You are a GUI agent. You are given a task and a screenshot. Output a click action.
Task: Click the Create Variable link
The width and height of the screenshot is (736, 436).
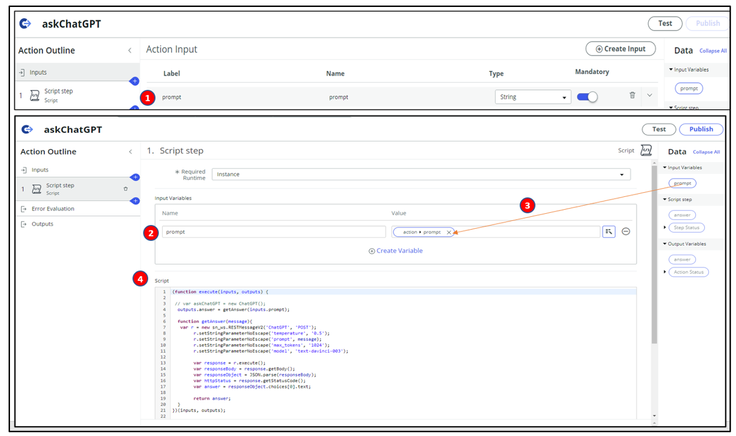(x=396, y=251)
